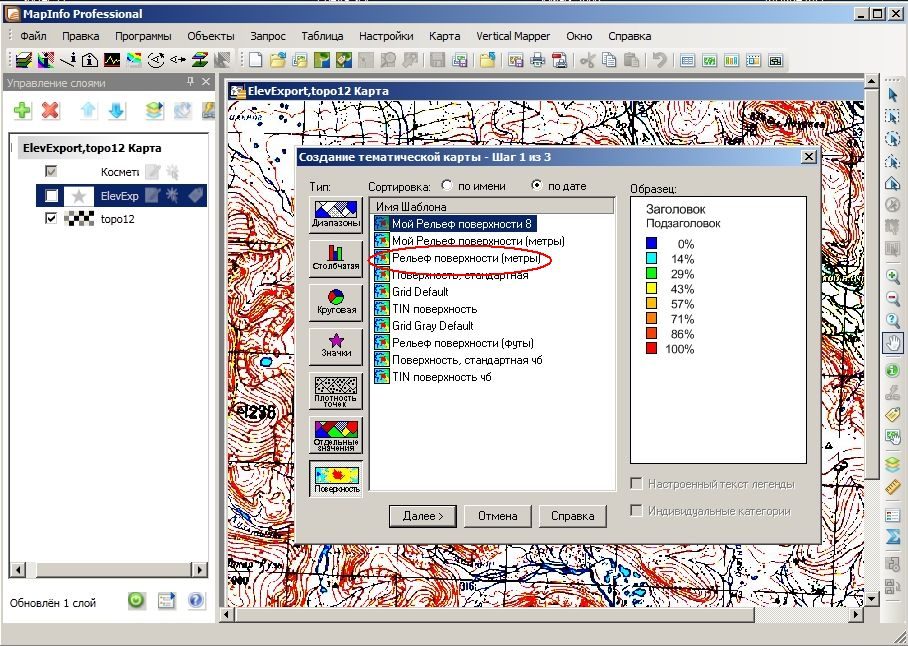The image size is (908, 646).
Task: Choose the Столбчатая bar chart type
Action: click(x=336, y=258)
